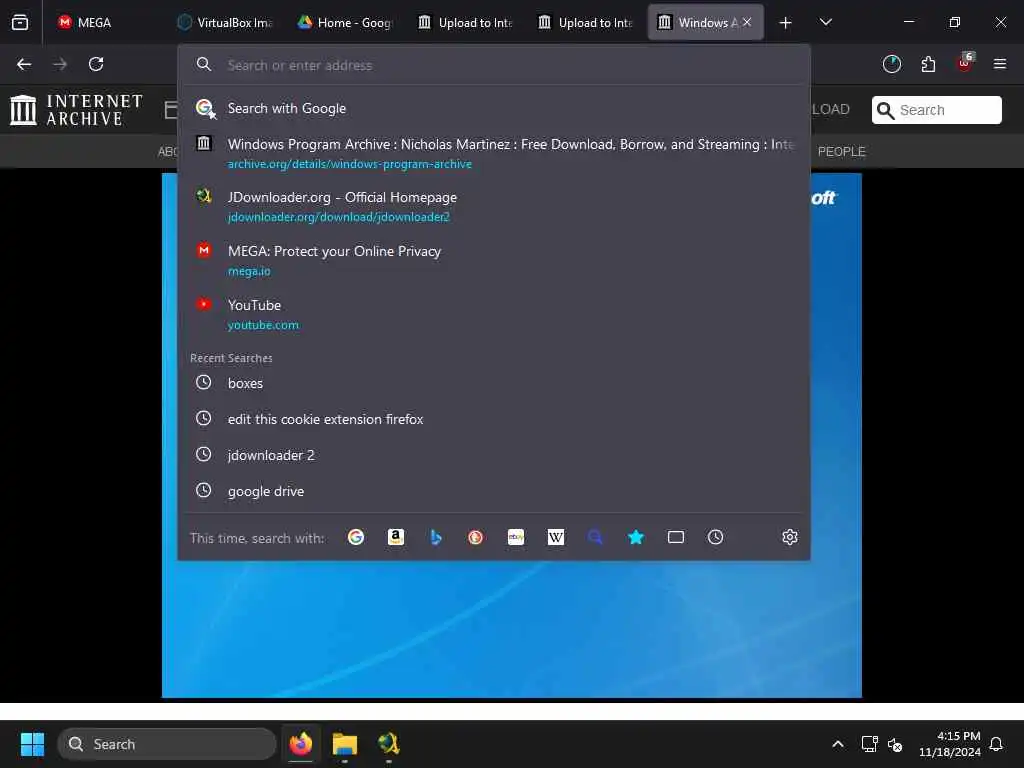Reload the current page

[x=96, y=64]
